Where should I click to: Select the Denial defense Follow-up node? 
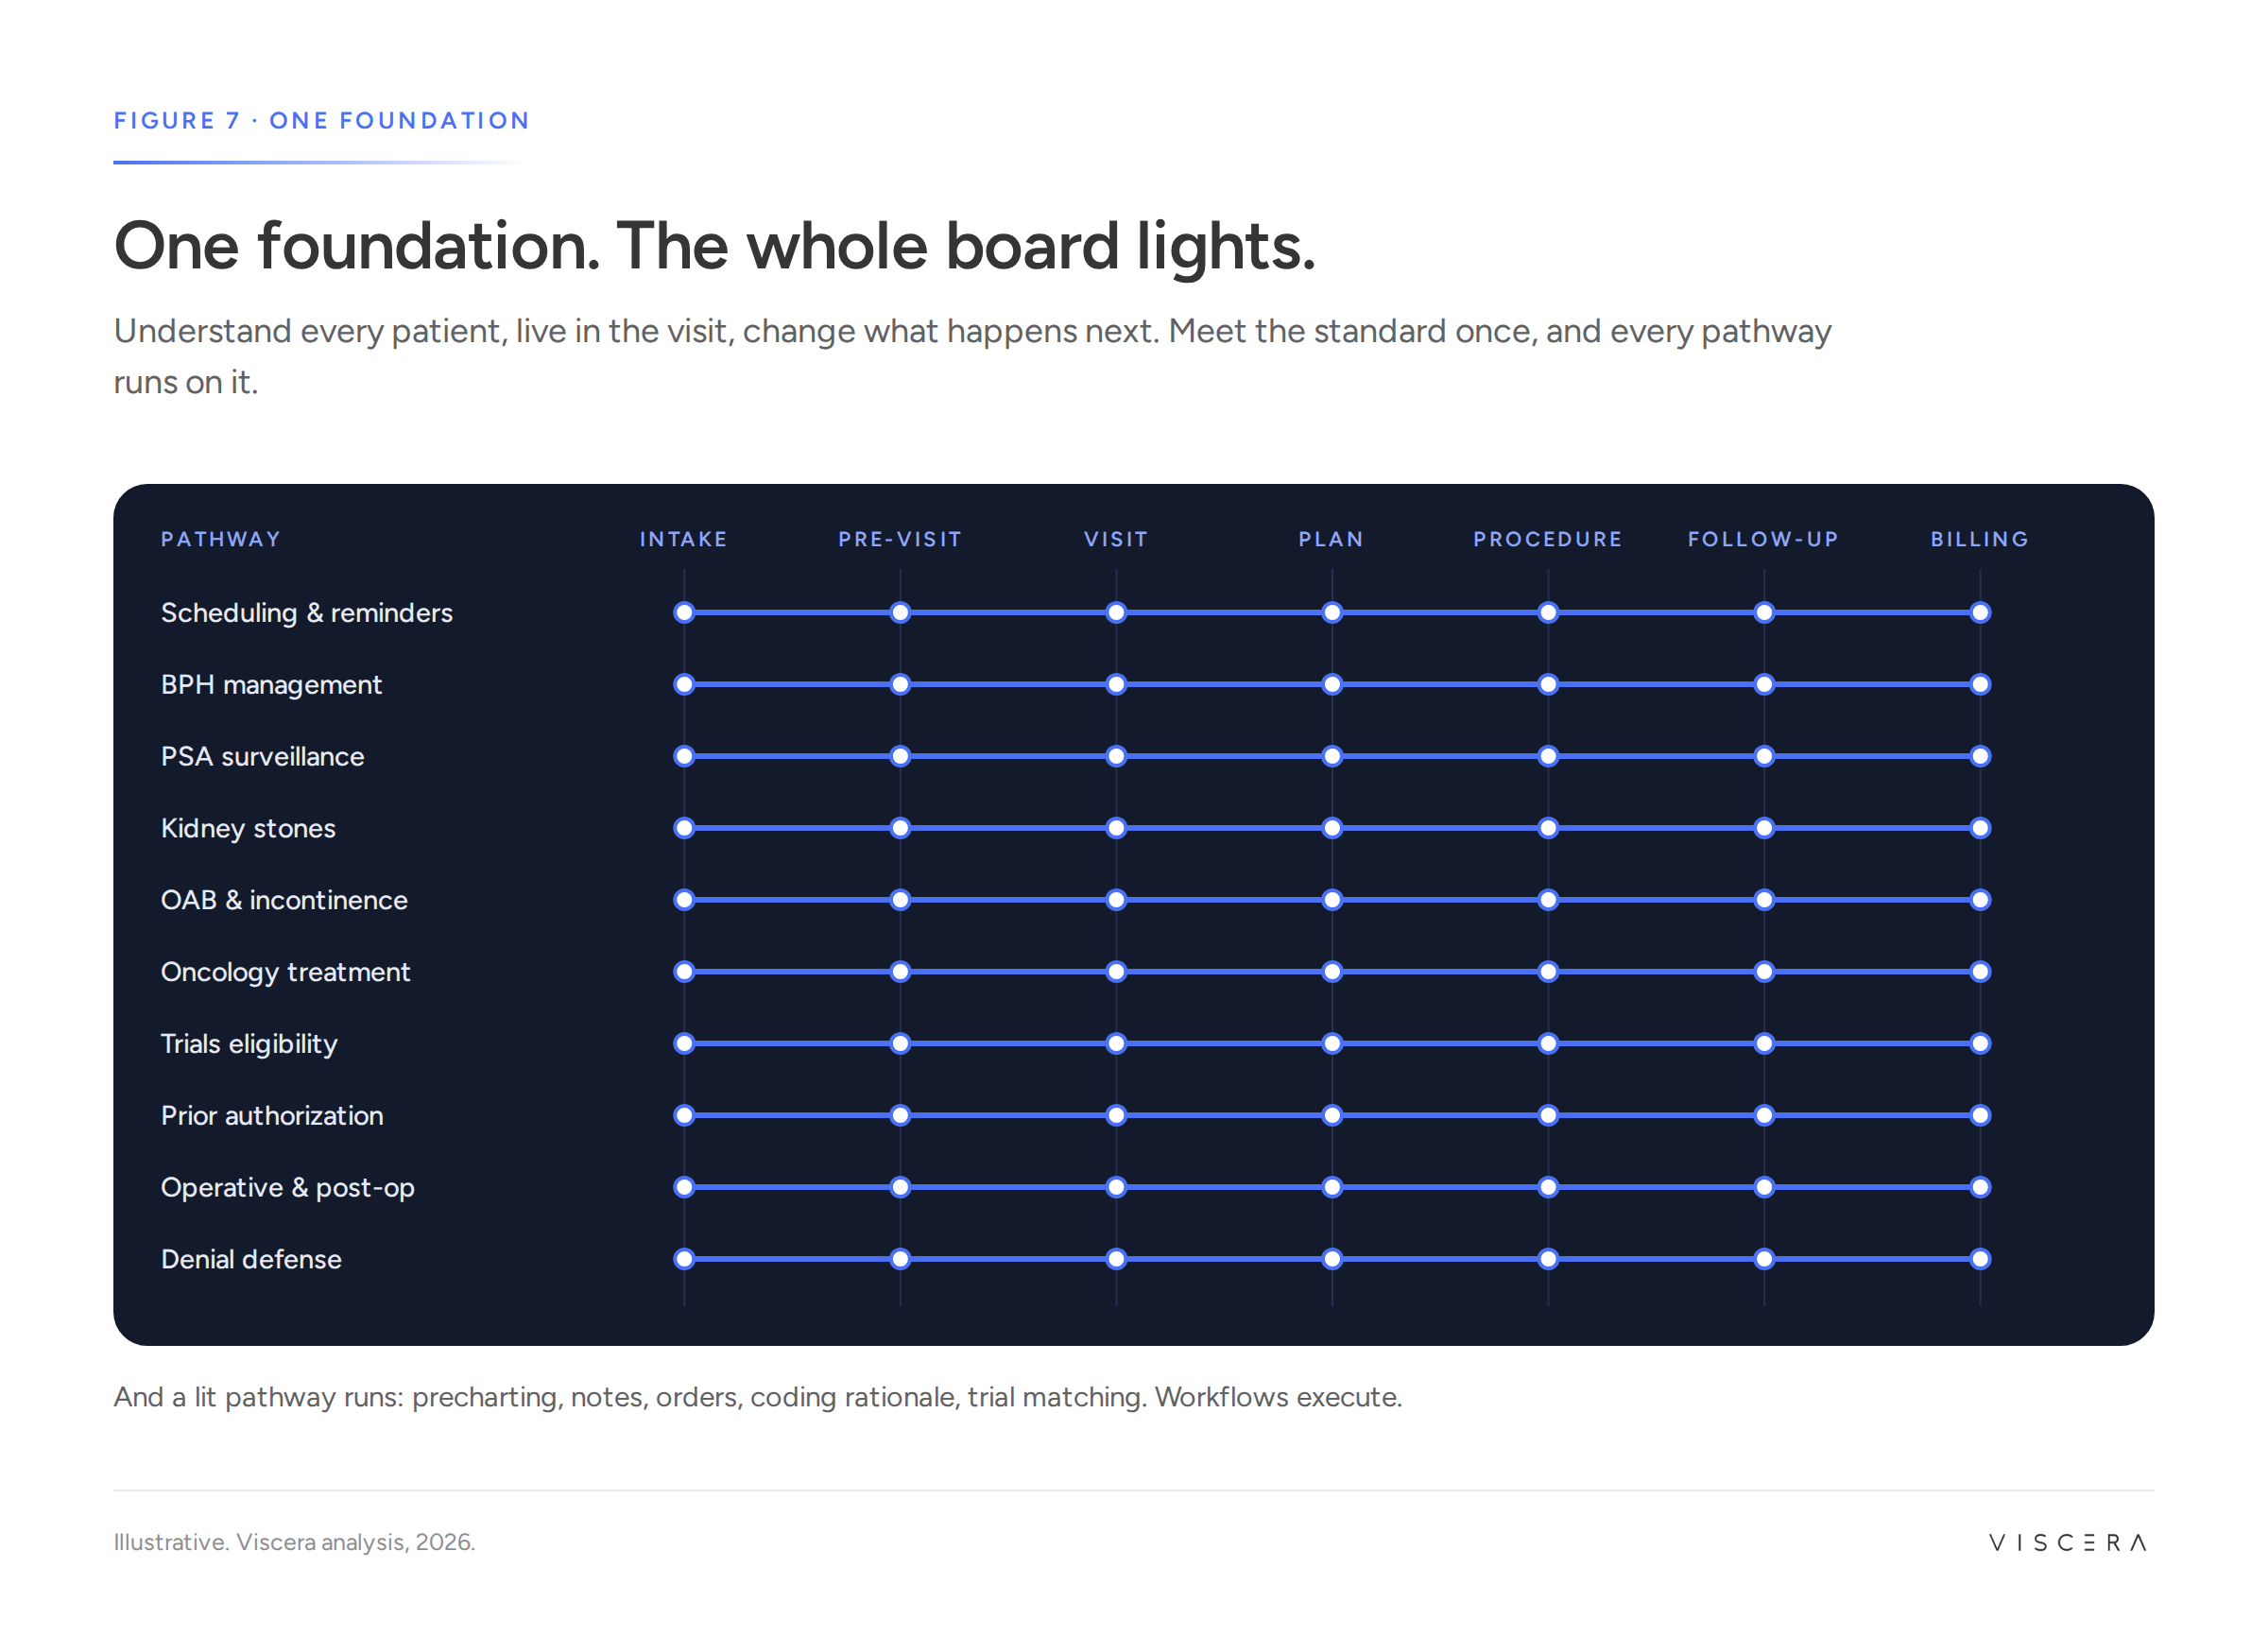[x=1764, y=1259]
